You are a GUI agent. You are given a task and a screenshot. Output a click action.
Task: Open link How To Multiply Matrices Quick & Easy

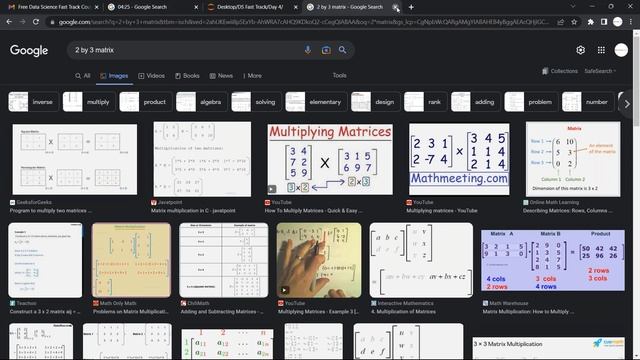click(x=313, y=211)
